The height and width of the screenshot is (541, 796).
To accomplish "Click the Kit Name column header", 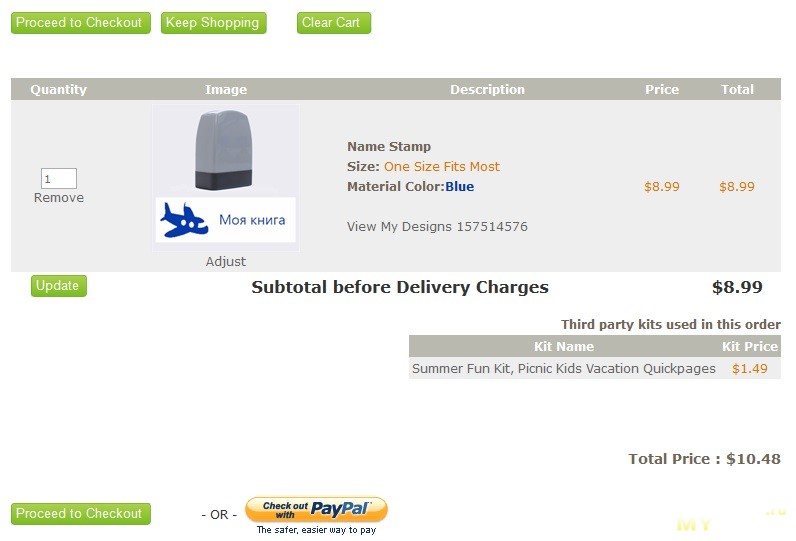I will point(563,346).
